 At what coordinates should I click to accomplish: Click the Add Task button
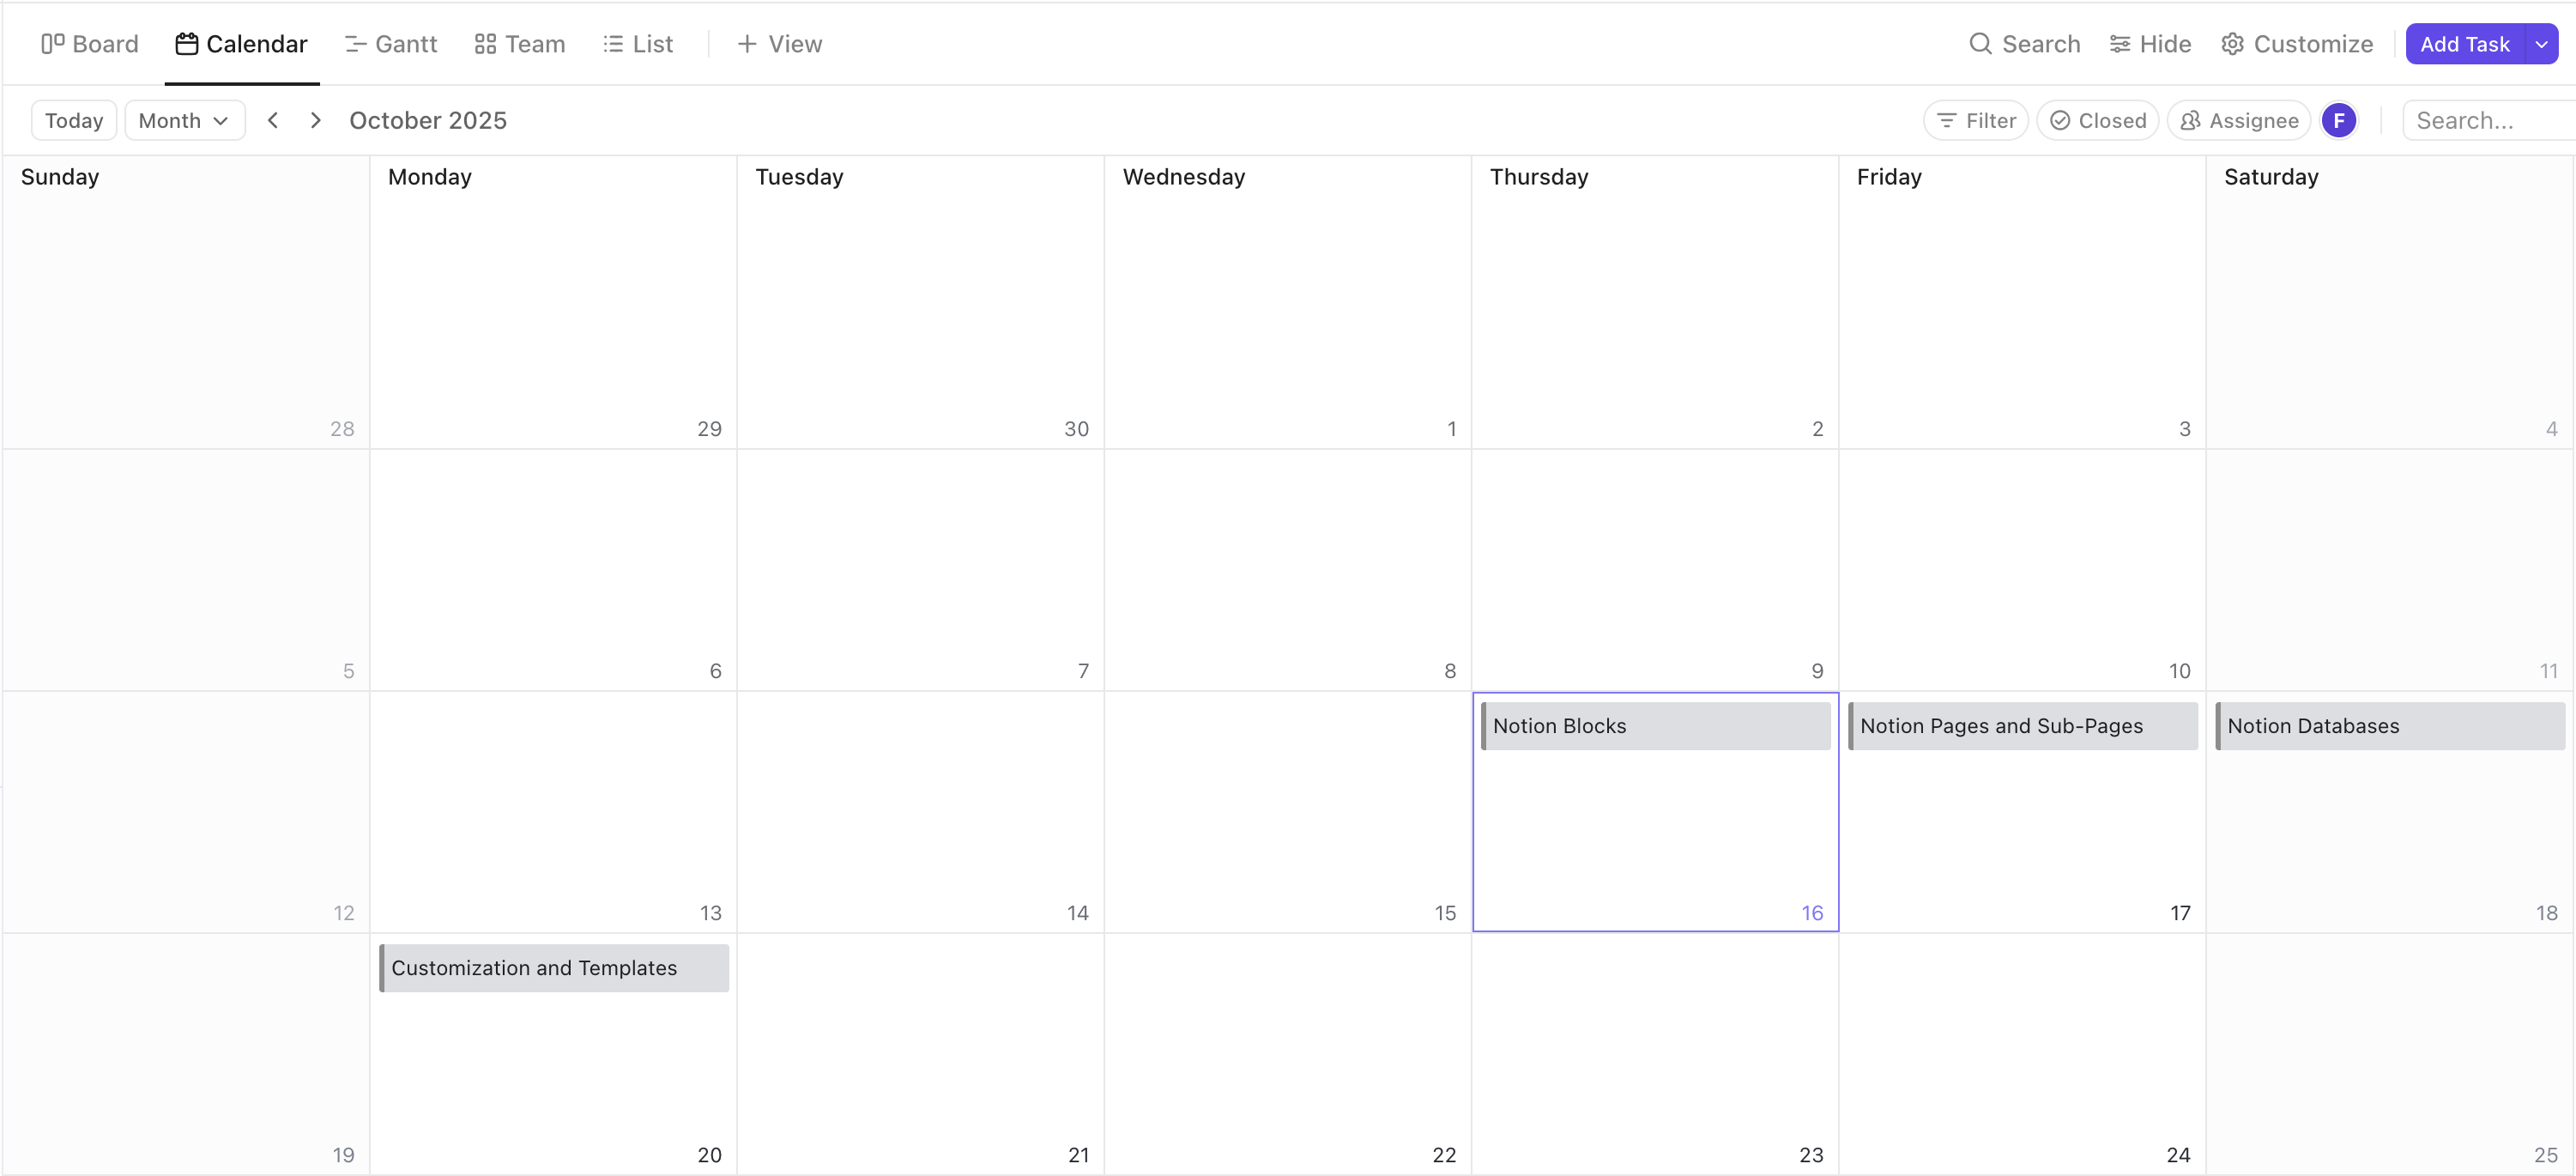click(x=2464, y=44)
